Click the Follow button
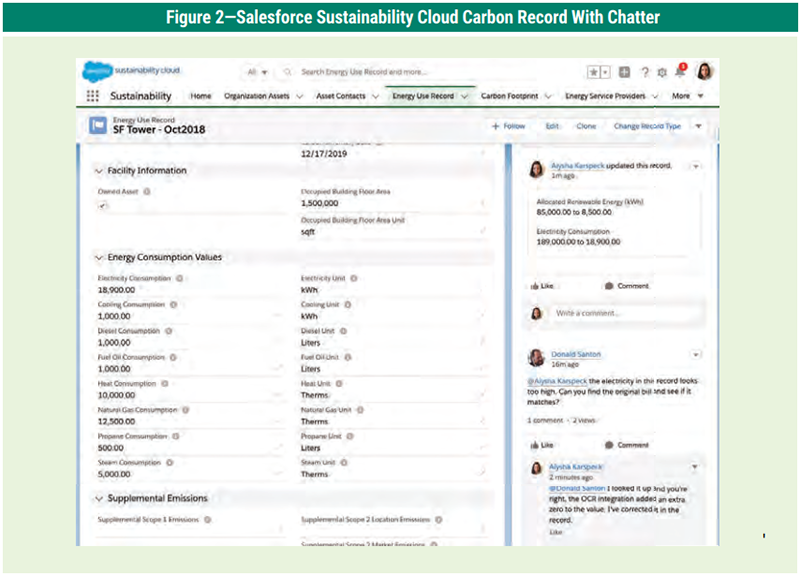This screenshot has width=800, height=576. [x=508, y=127]
